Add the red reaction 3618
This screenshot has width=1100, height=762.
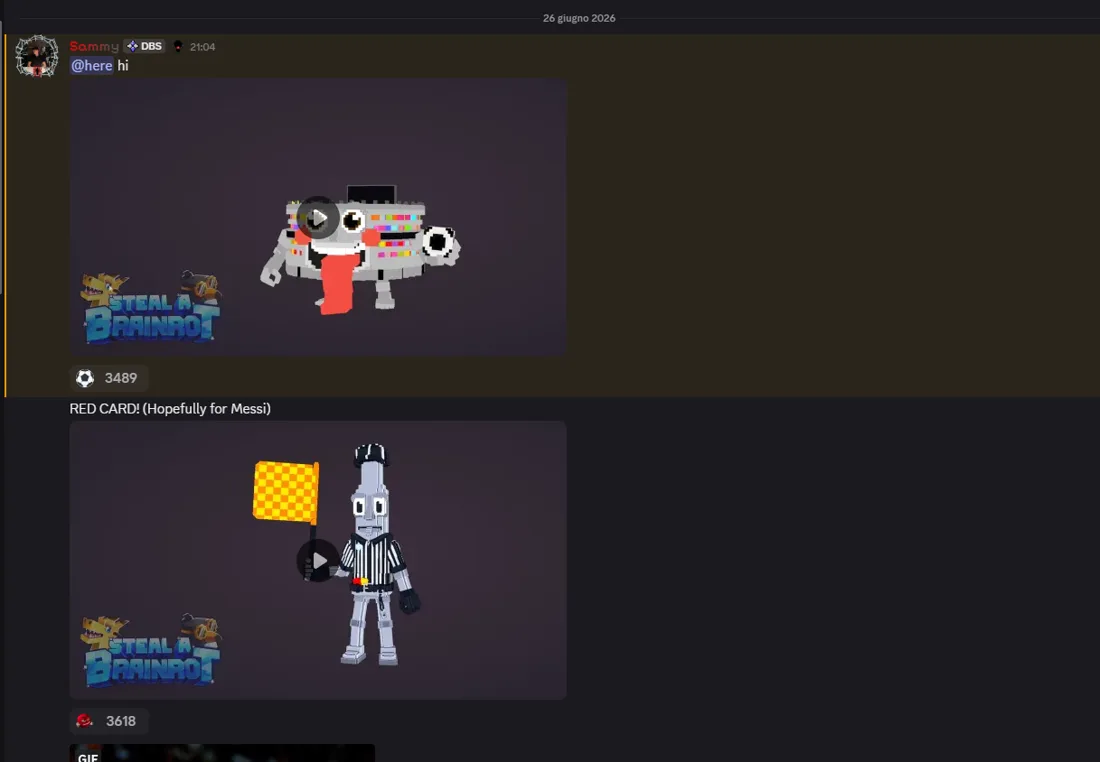(109, 721)
